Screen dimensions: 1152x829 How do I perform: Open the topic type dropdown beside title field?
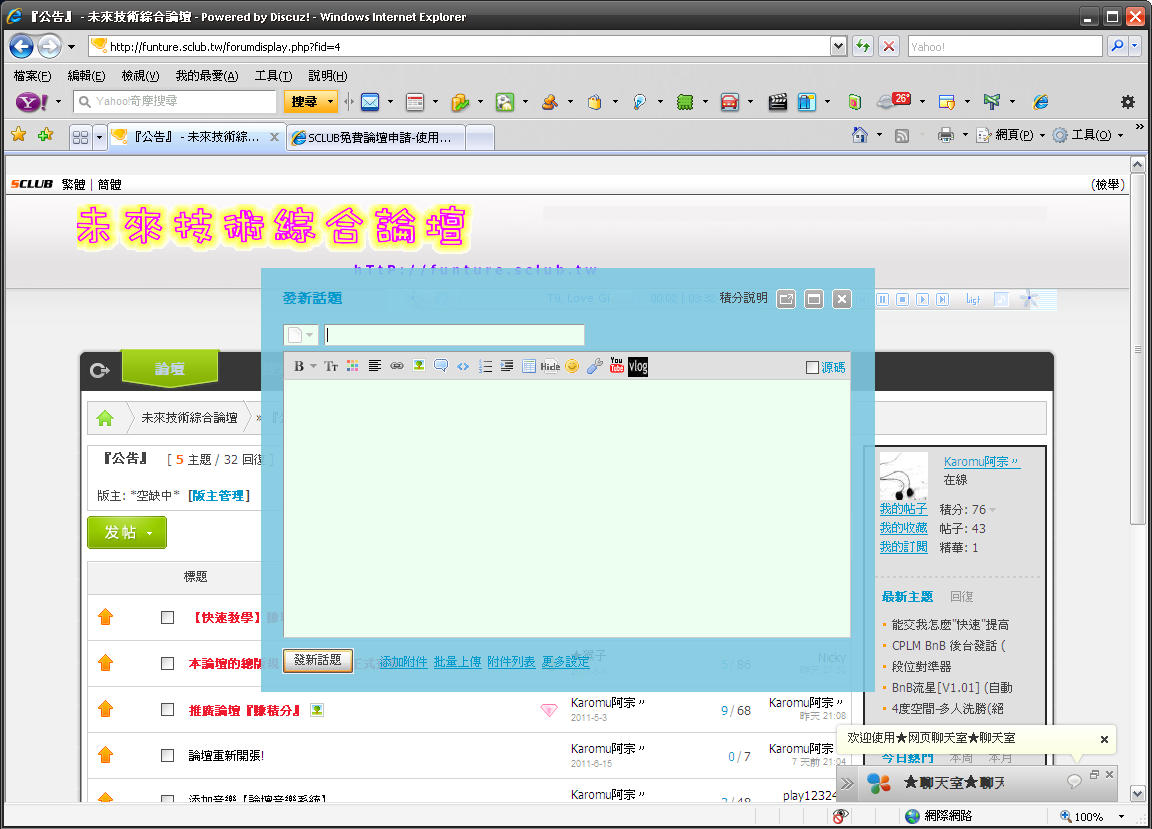click(300, 335)
